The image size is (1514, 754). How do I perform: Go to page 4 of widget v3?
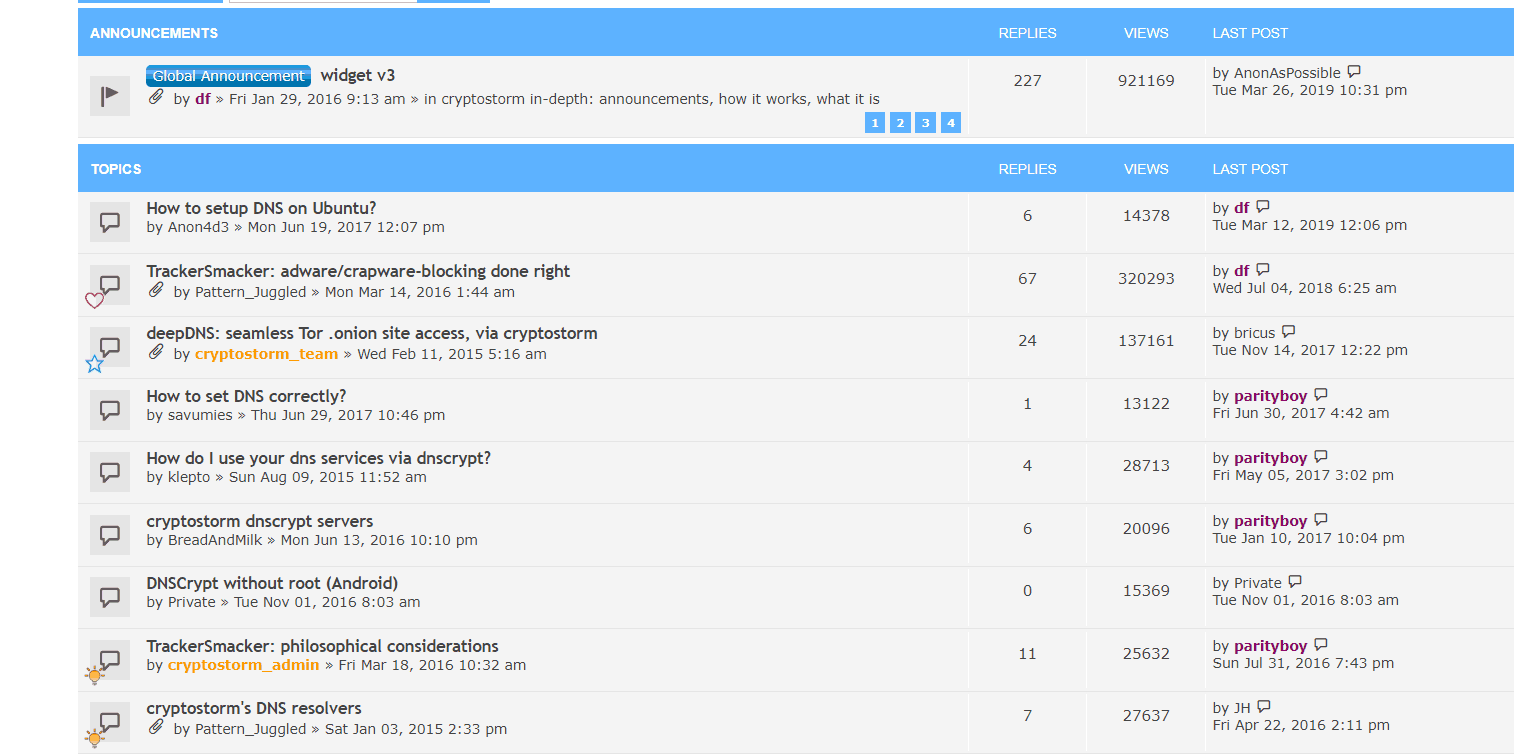pos(951,123)
